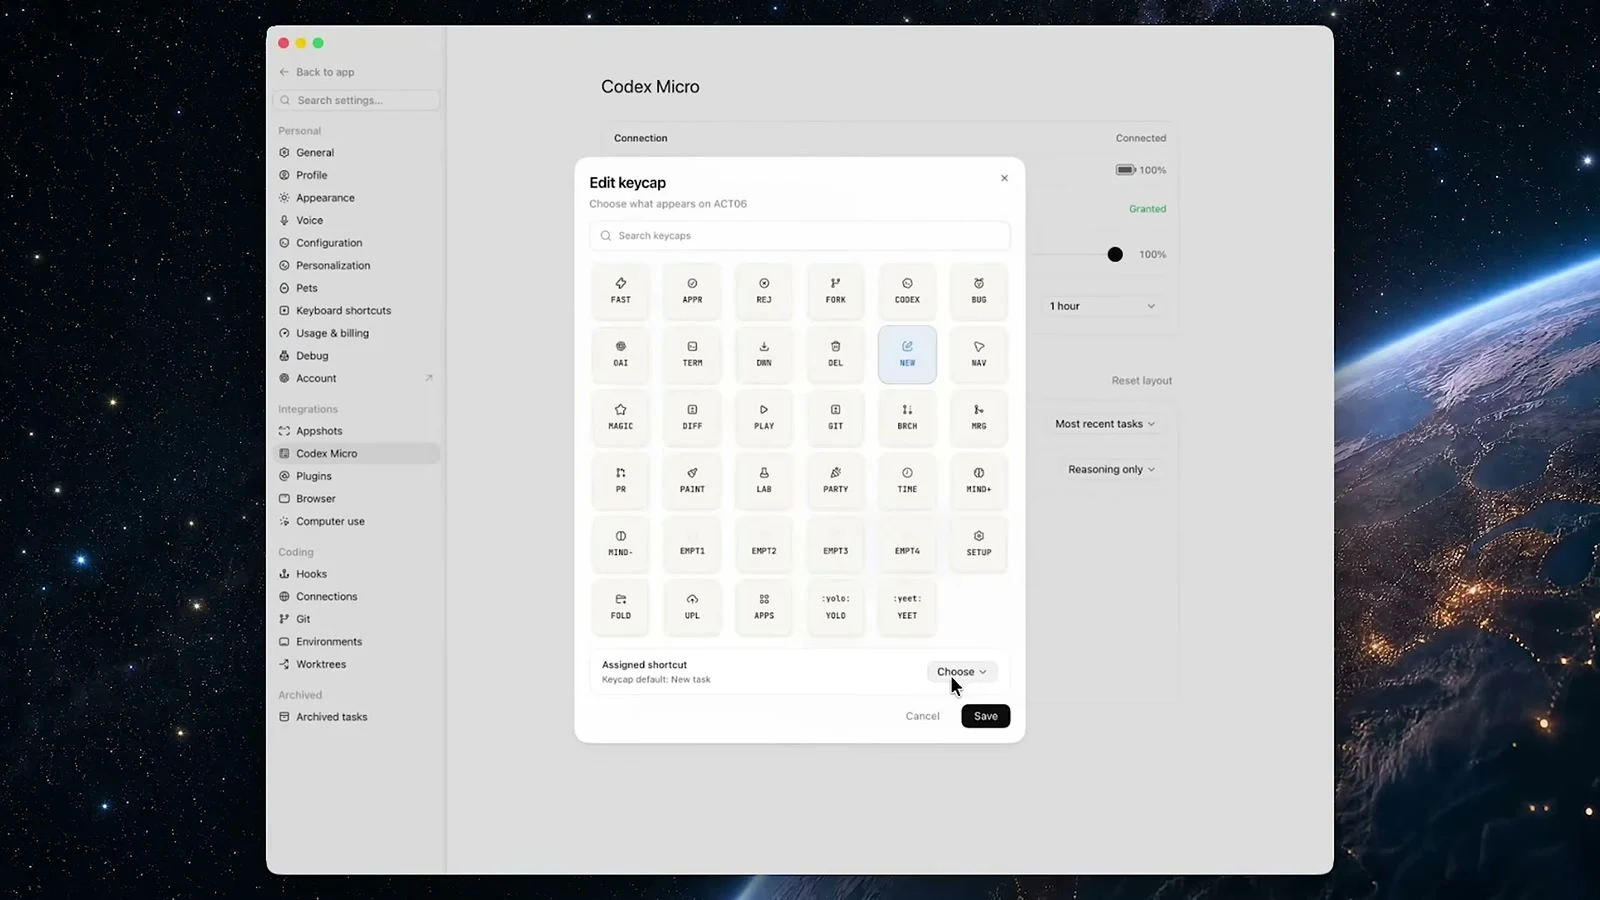Select the BRCH keycap
This screenshot has height=900, width=1600.
pos(907,417)
